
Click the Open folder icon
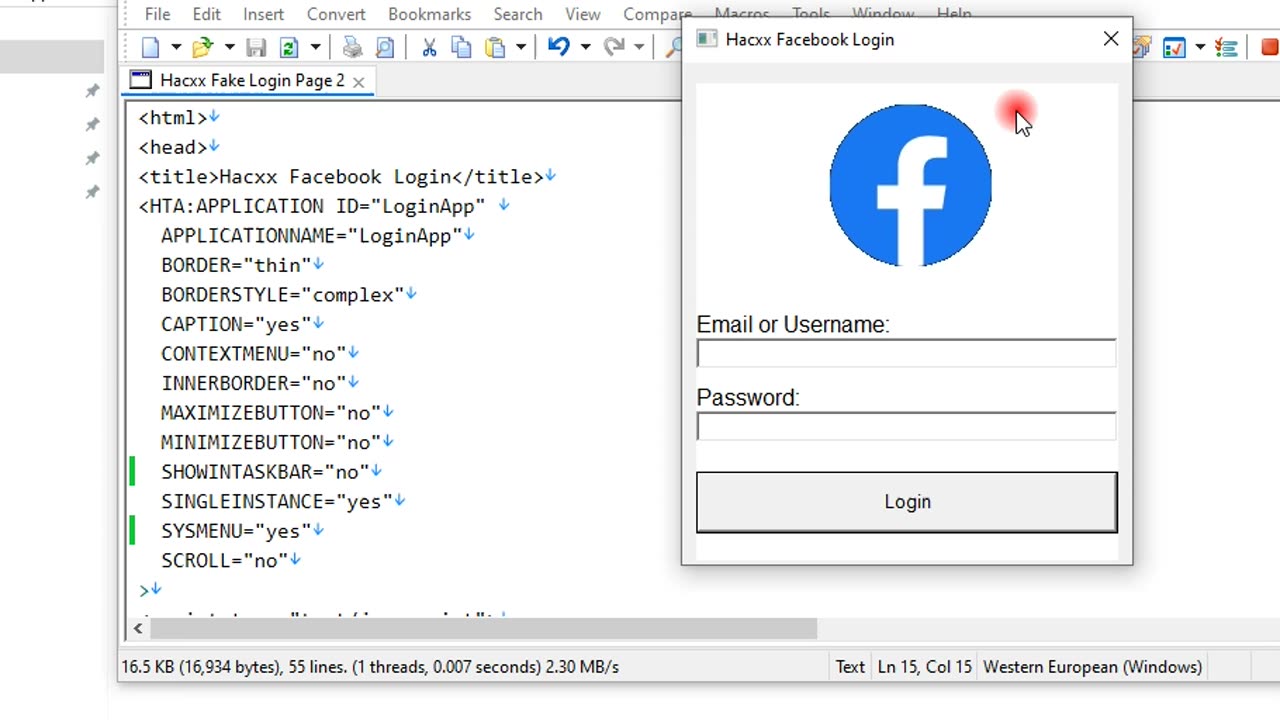click(x=203, y=47)
